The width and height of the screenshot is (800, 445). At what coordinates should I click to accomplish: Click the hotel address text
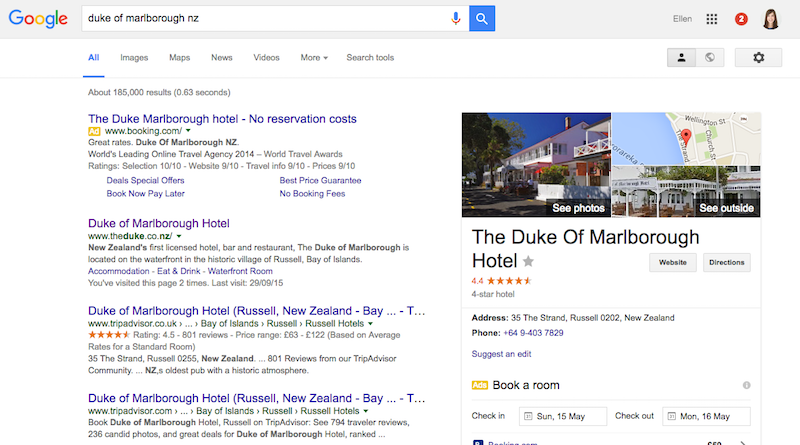point(592,317)
